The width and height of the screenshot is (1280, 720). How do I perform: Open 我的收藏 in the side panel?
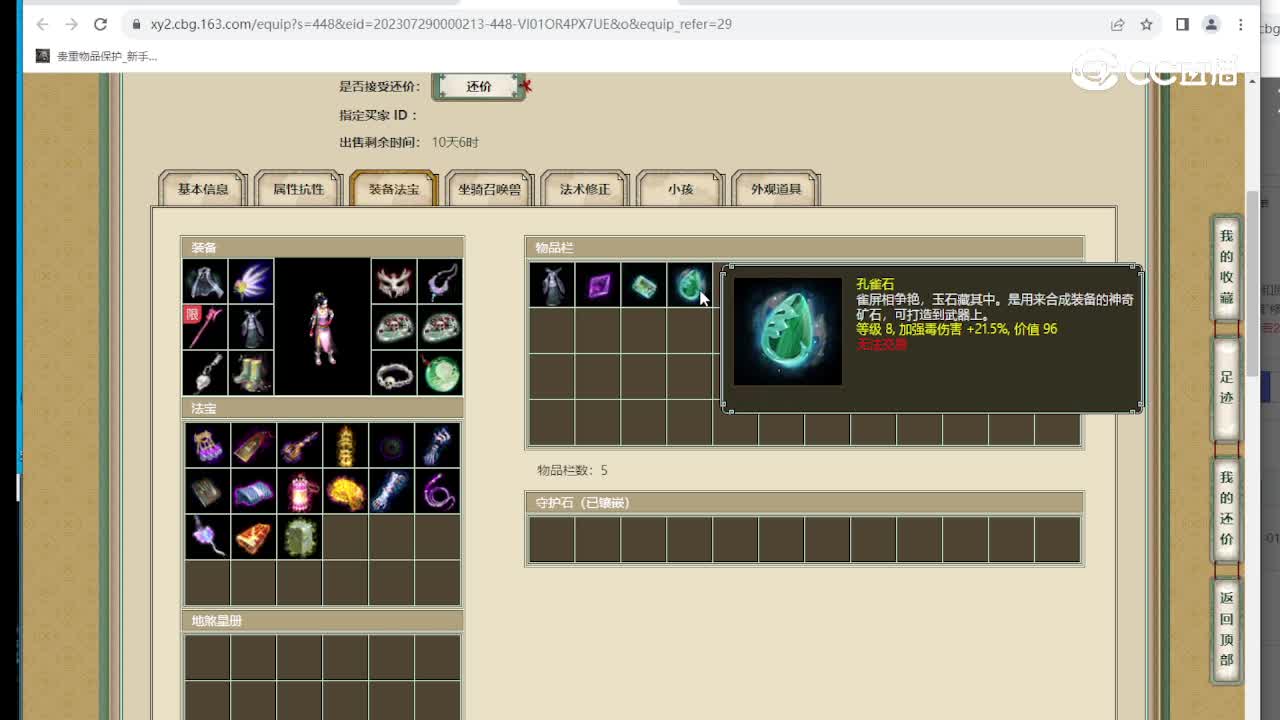1227,267
